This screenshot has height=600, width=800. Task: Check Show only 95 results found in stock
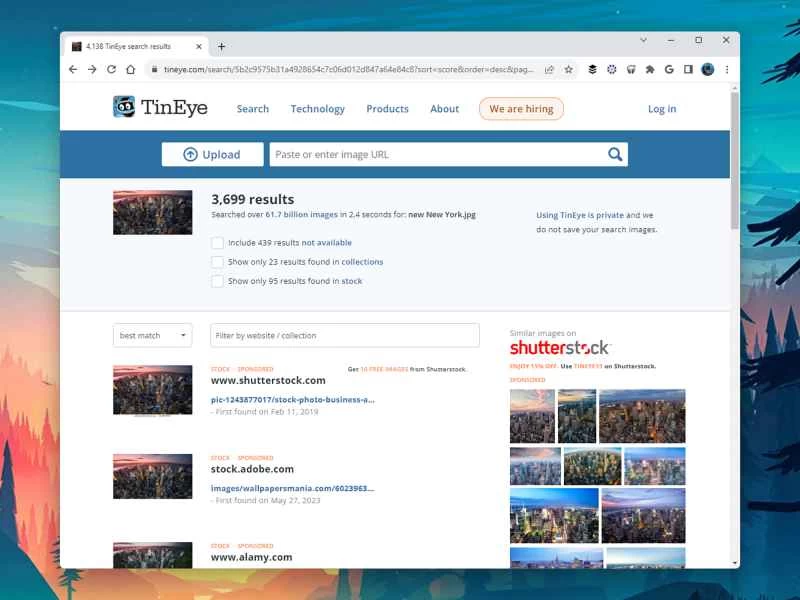[217, 281]
